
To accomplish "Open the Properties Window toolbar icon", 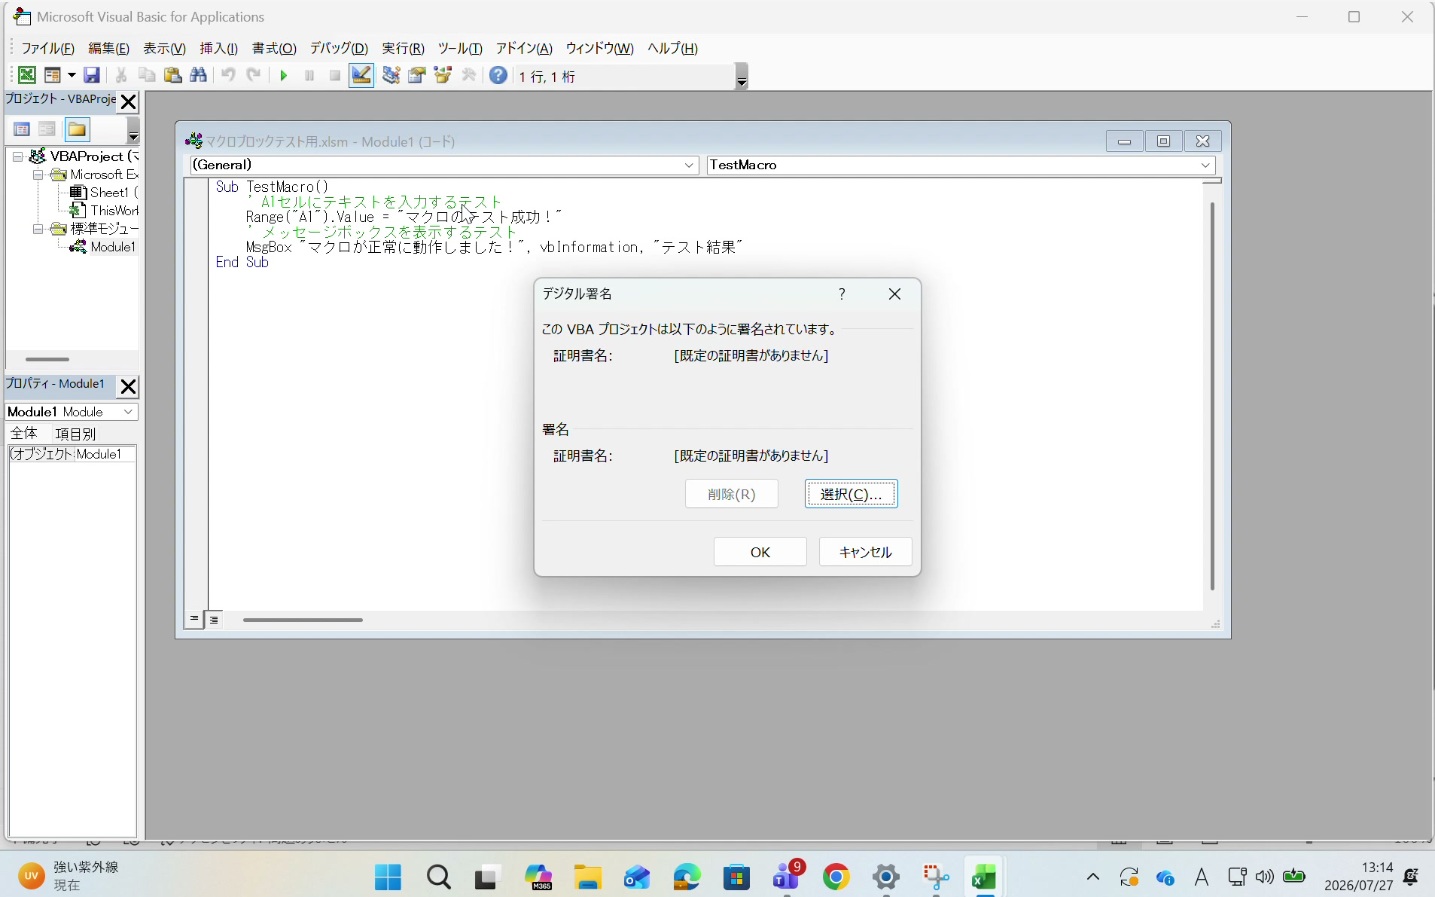I will click(417, 75).
